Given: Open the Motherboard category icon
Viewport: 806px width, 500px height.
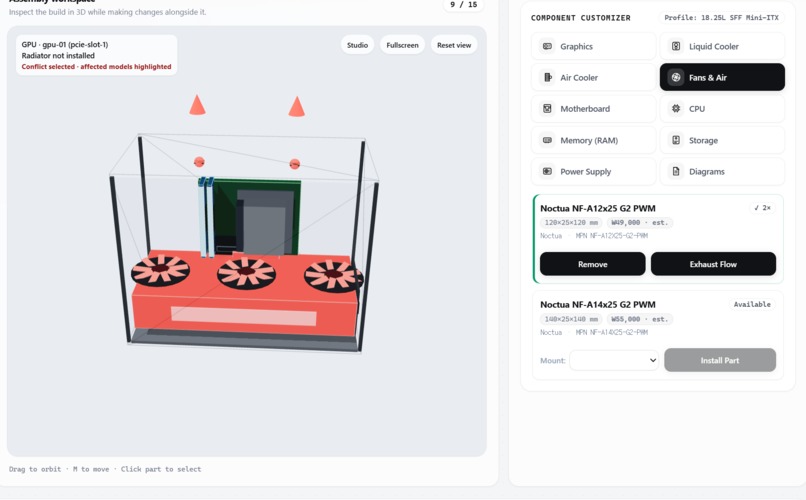Looking at the screenshot, I should [547, 109].
